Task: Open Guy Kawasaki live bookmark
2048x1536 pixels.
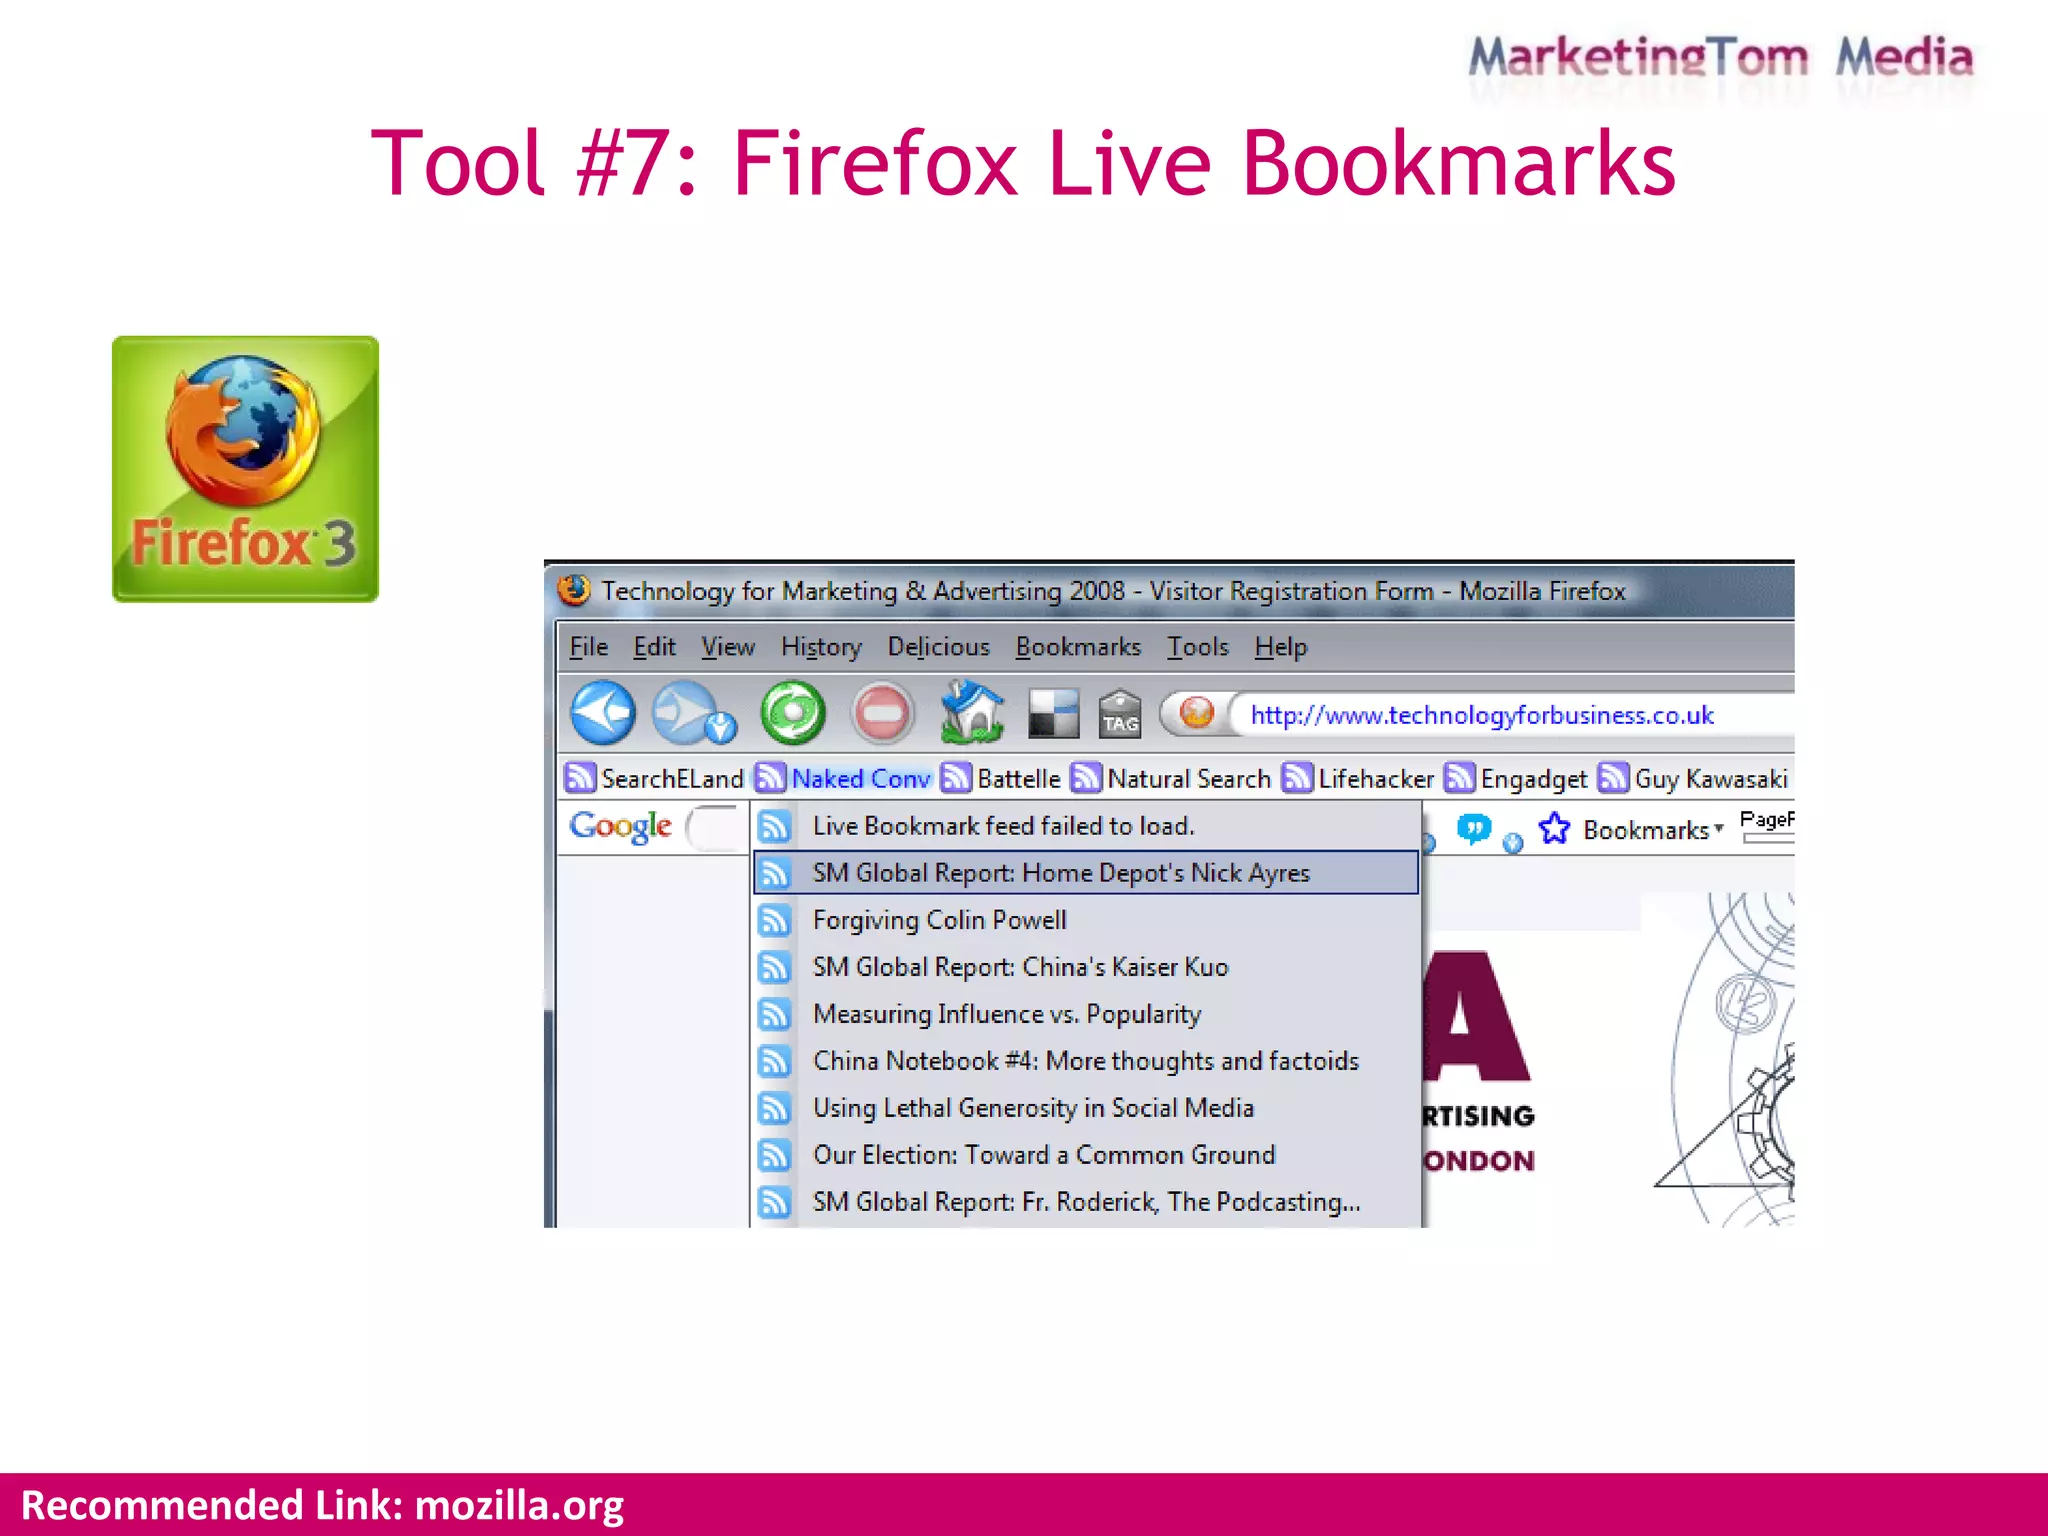Action: pyautogui.click(x=1693, y=778)
